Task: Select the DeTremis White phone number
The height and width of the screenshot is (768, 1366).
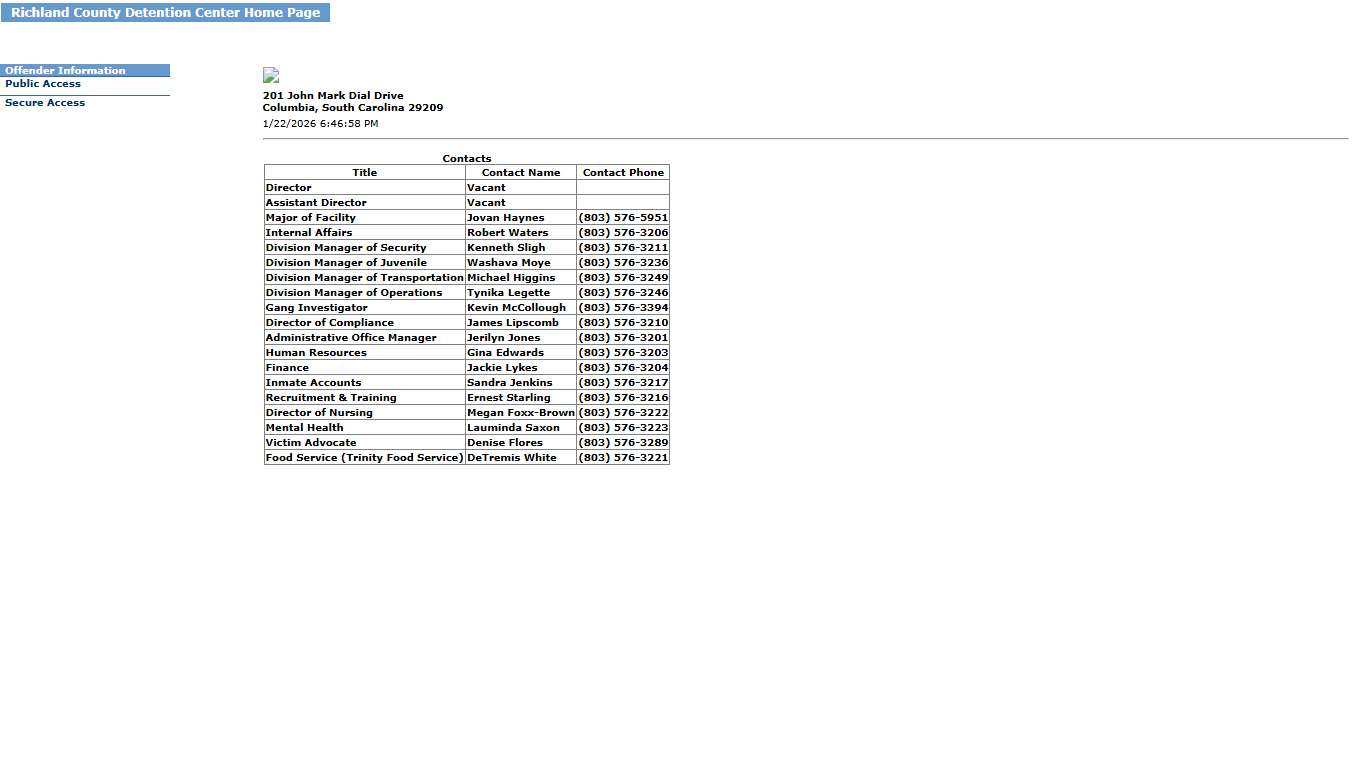Action: click(x=623, y=458)
